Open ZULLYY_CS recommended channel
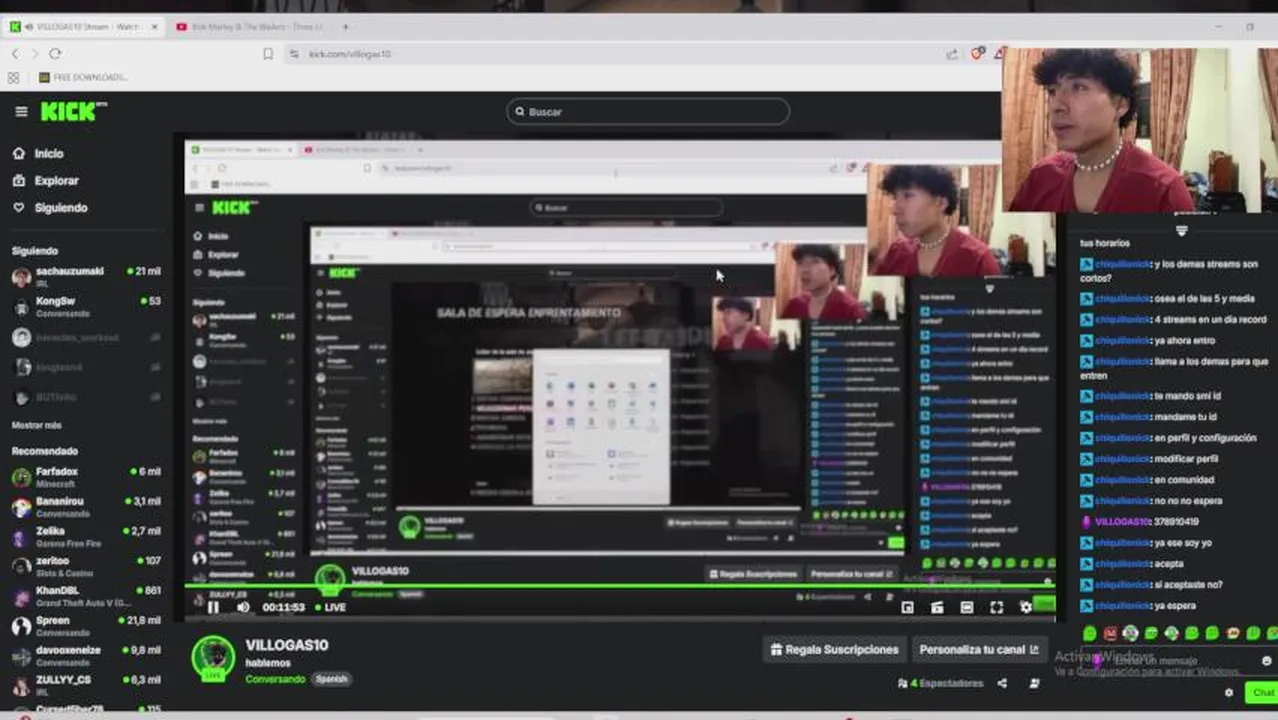Screen dimensions: 1278x720 86,684
